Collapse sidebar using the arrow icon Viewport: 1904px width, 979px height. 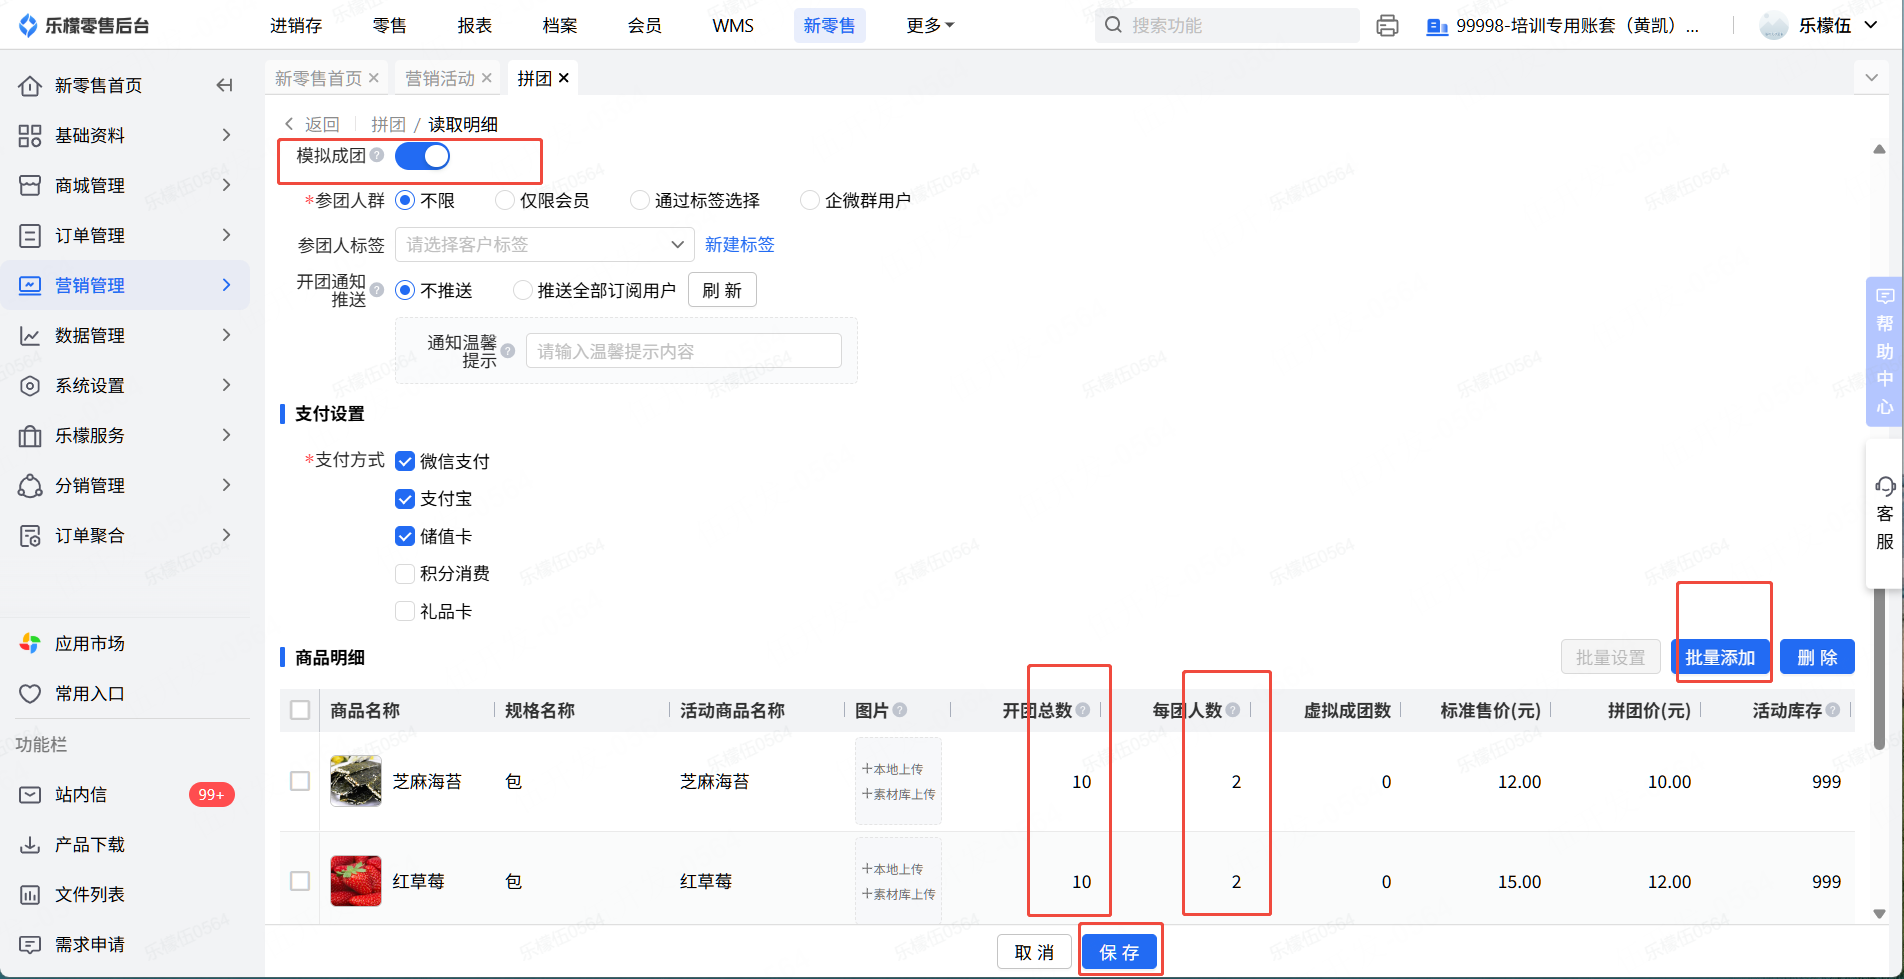[x=224, y=85]
